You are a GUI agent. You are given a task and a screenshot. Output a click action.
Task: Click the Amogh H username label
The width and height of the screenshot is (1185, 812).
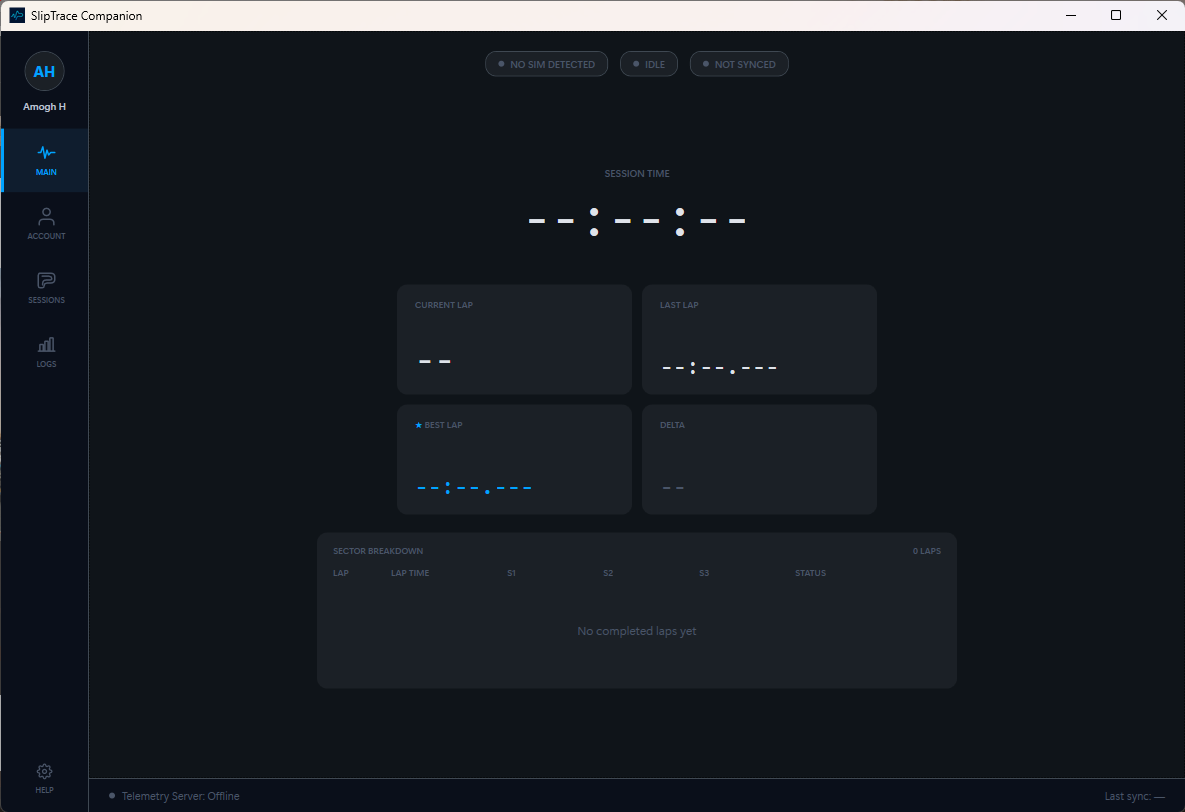45,107
